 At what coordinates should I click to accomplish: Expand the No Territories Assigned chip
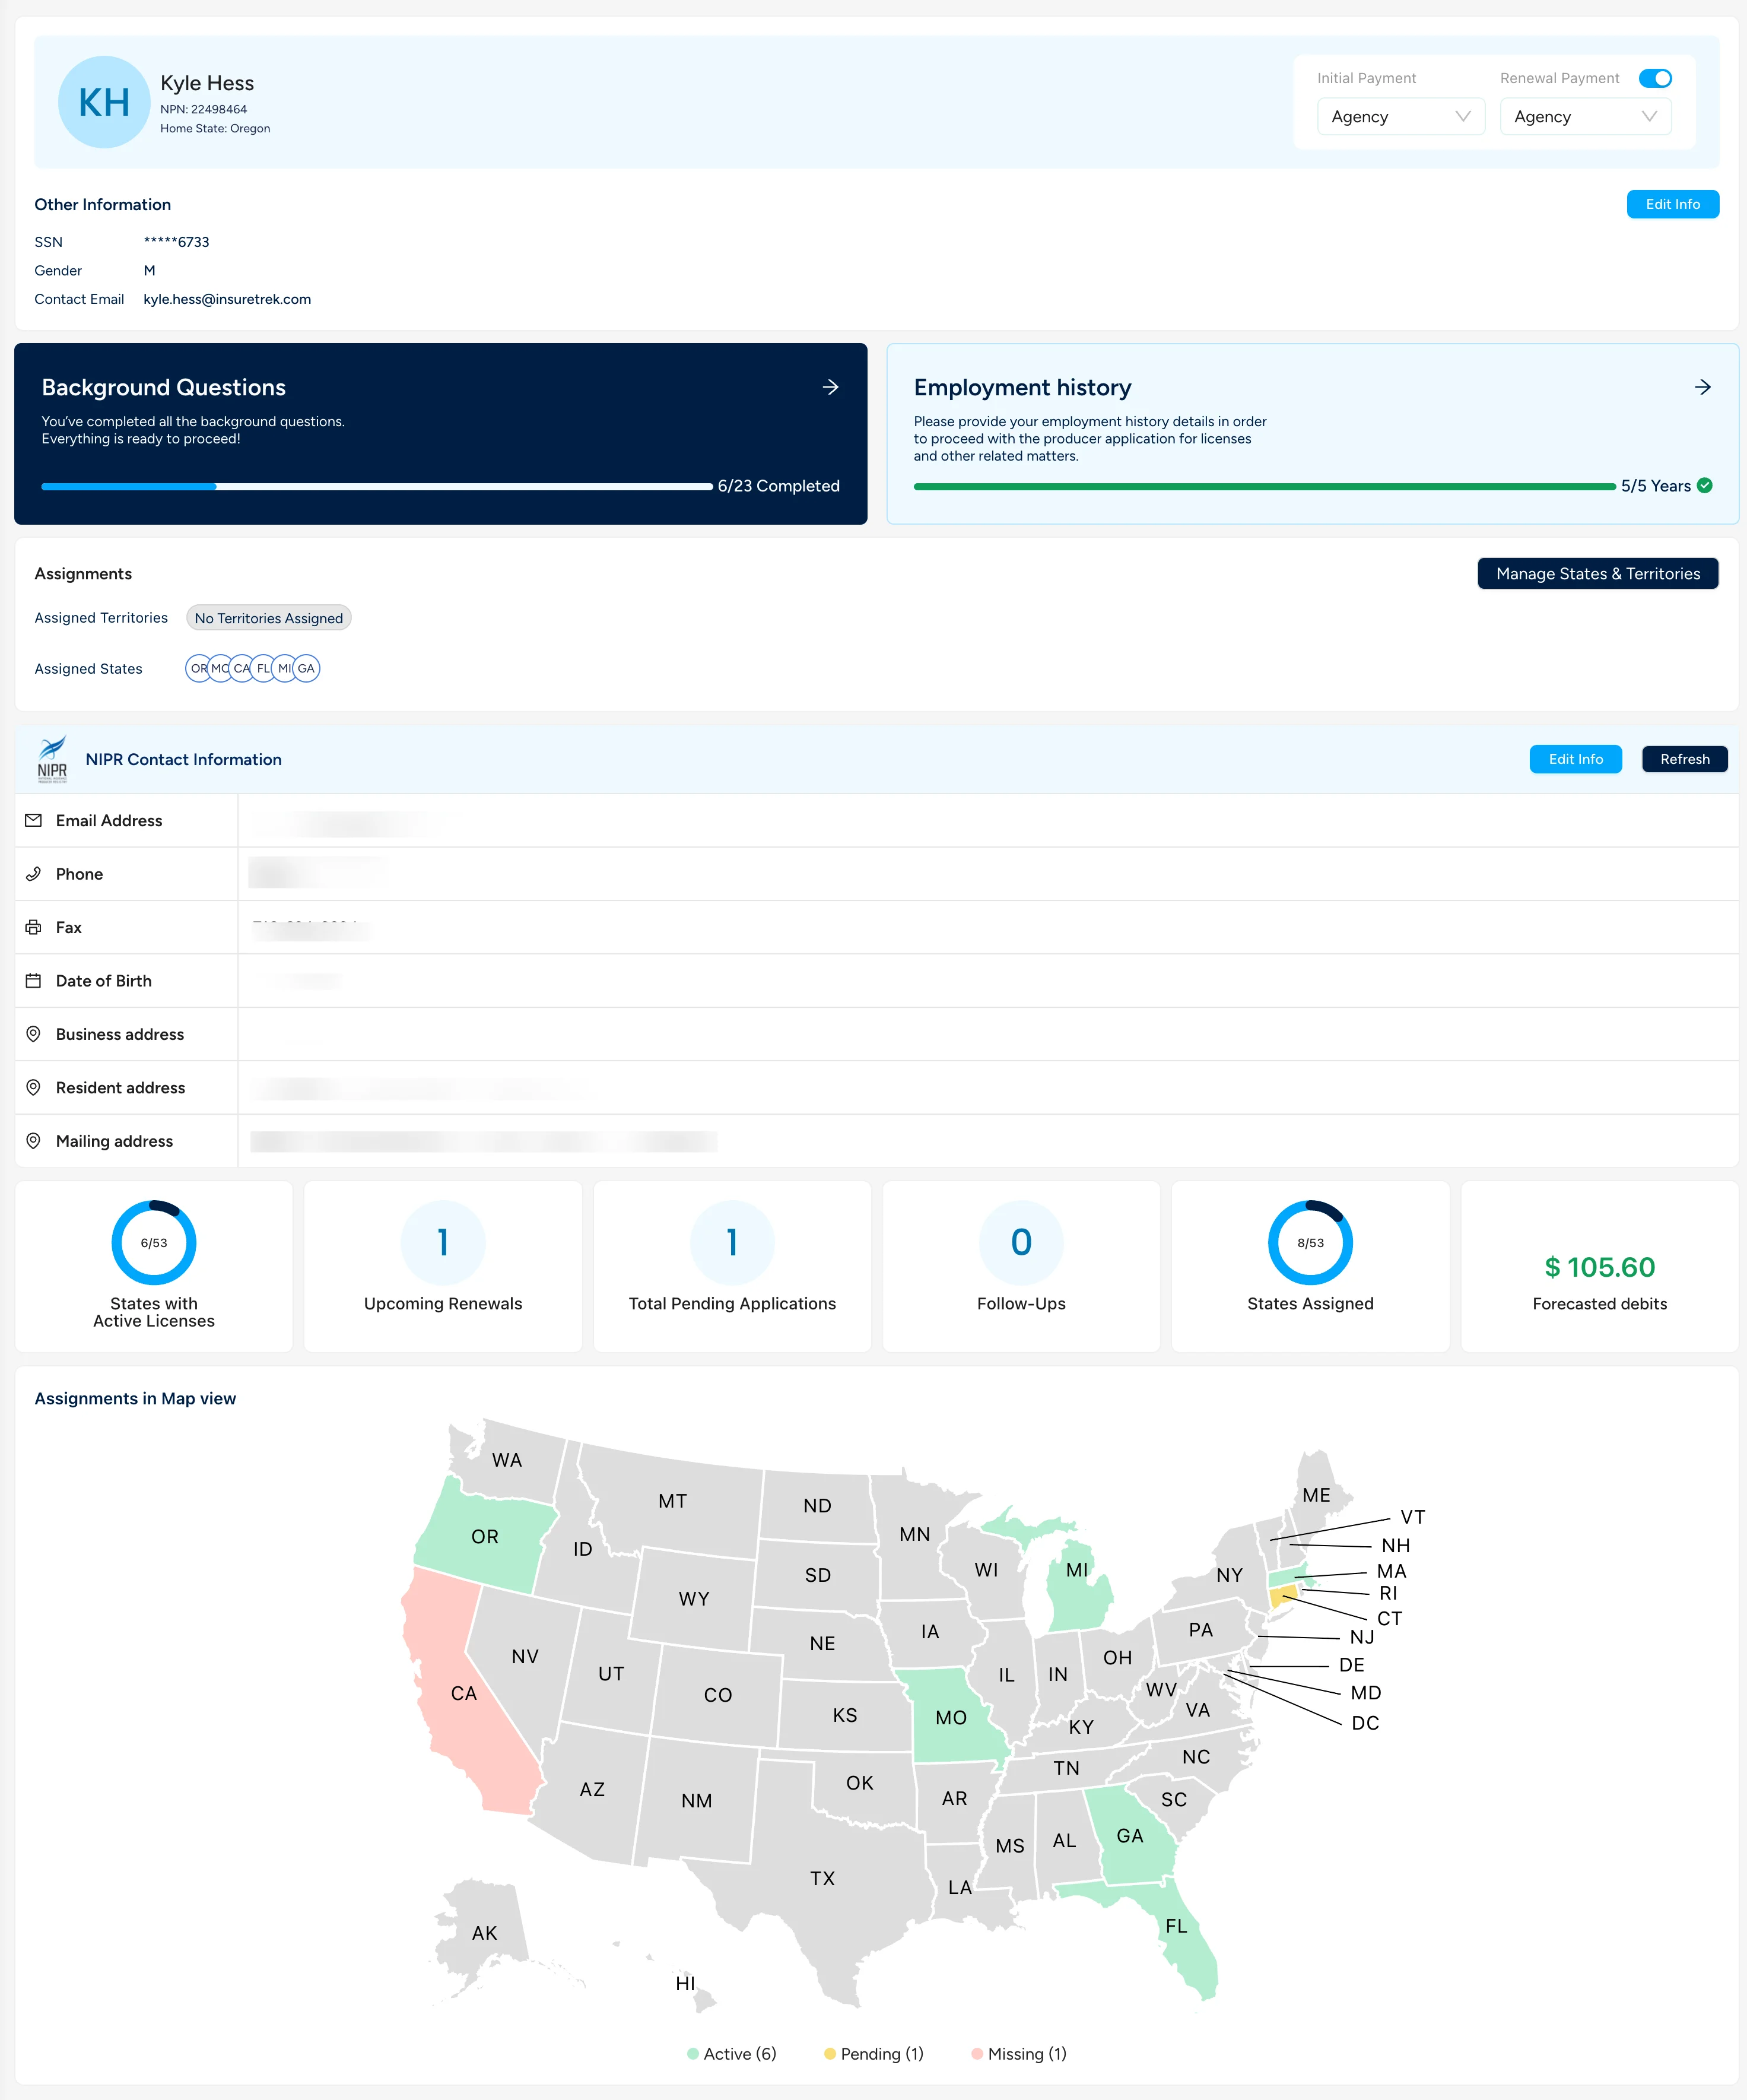click(x=268, y=618)
